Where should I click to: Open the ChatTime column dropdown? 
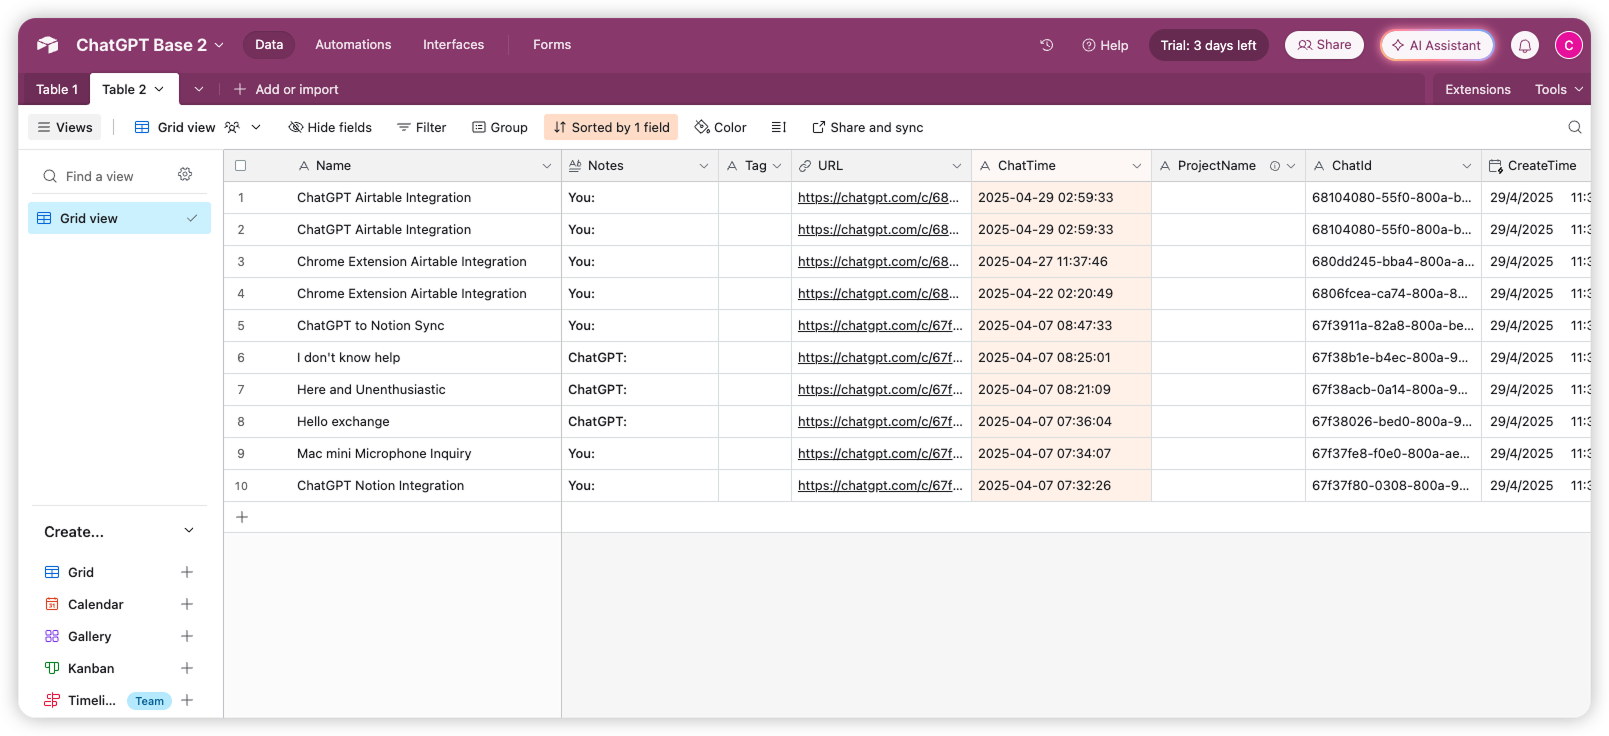[1137, 166]
